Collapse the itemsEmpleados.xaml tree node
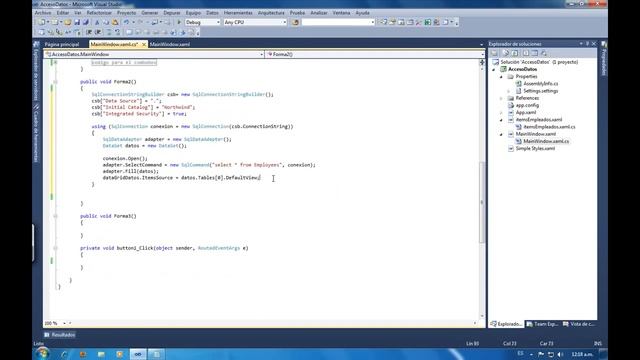 tap(502, 120)
